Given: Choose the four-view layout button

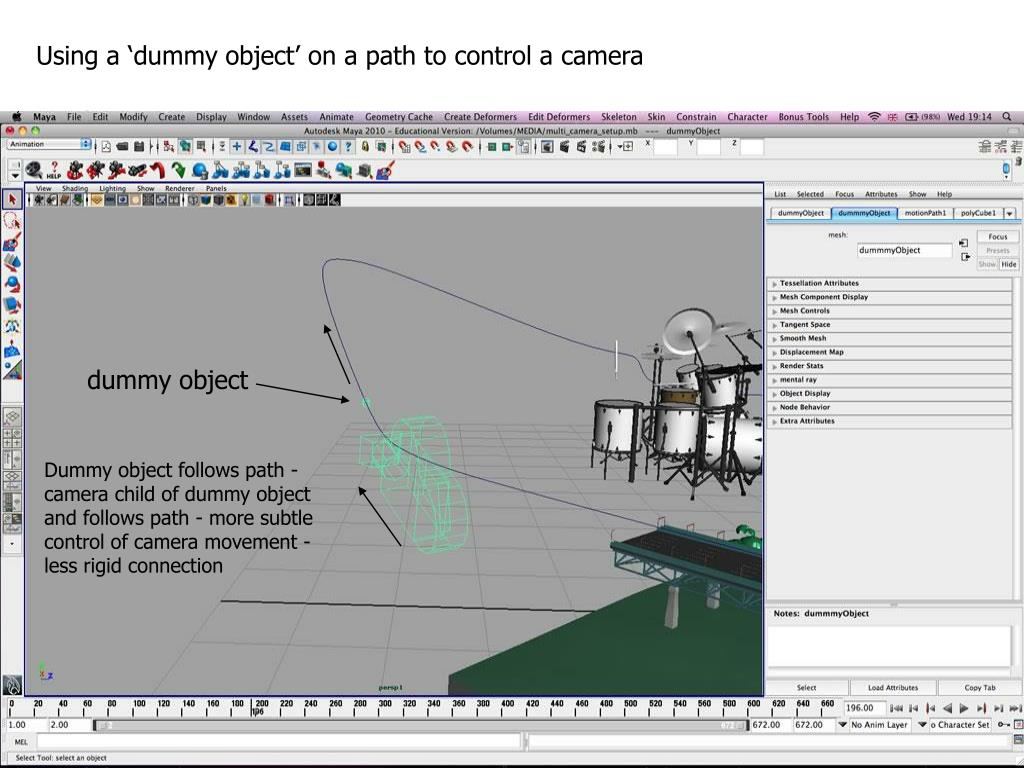Looking at the screenshot, I should tap(12, 438).
